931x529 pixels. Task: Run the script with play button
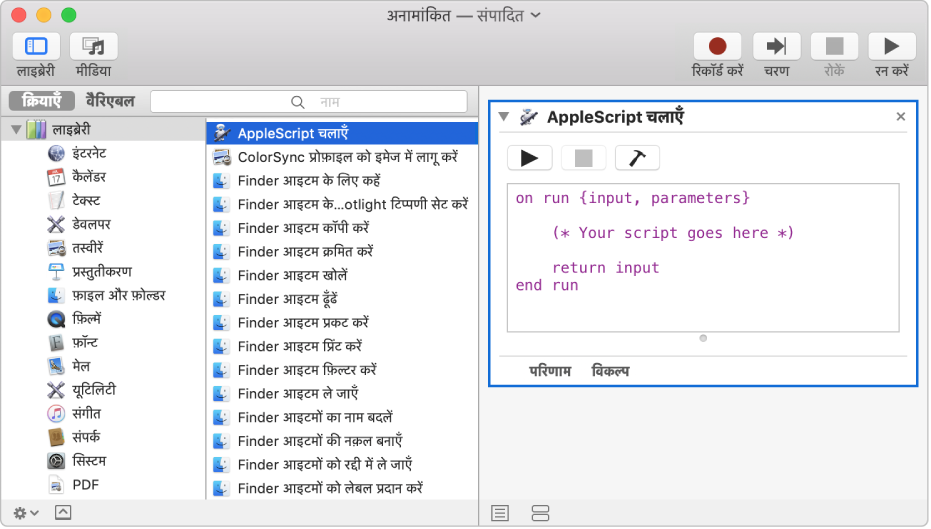(530, 158)
